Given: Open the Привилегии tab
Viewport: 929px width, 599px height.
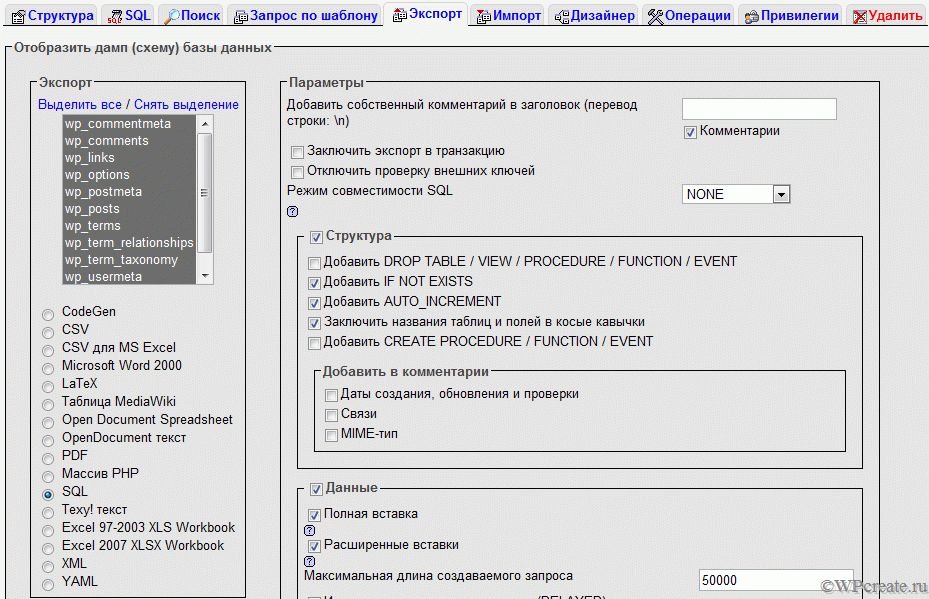Looking at the screenshot, I should (x=792, y=15).
